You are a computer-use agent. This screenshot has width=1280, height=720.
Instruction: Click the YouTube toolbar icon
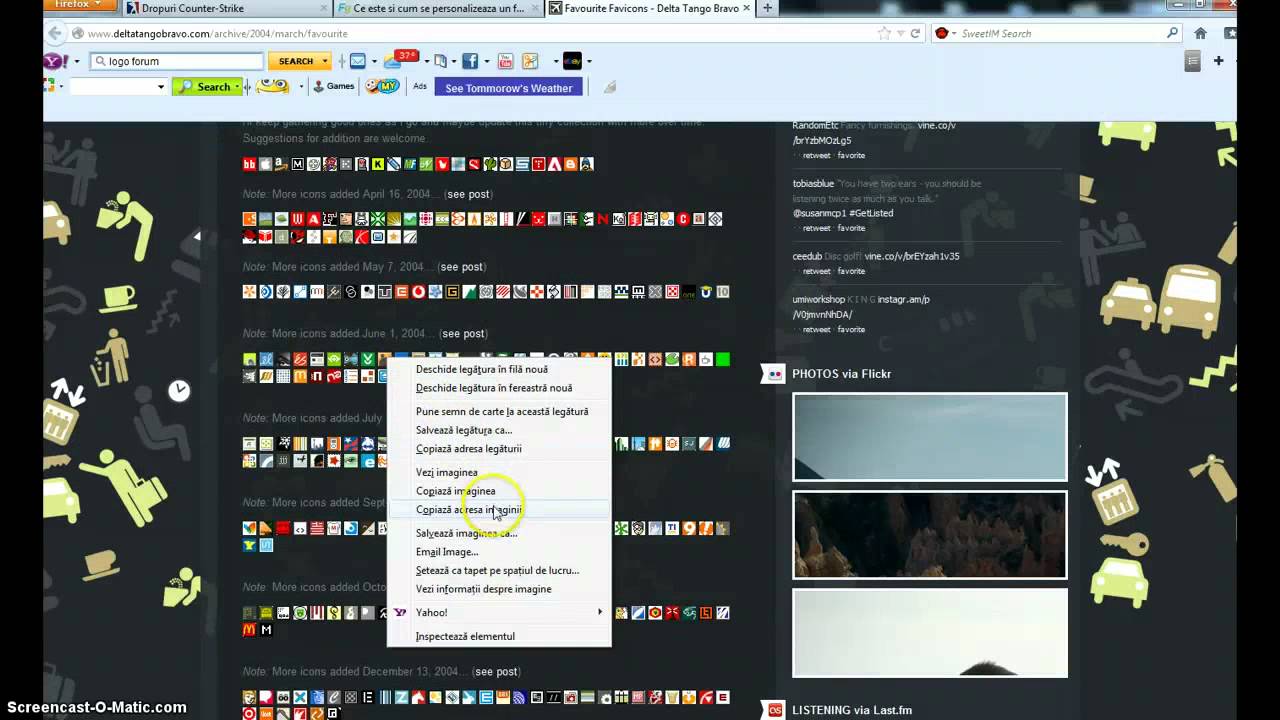[x=505, y=61]
